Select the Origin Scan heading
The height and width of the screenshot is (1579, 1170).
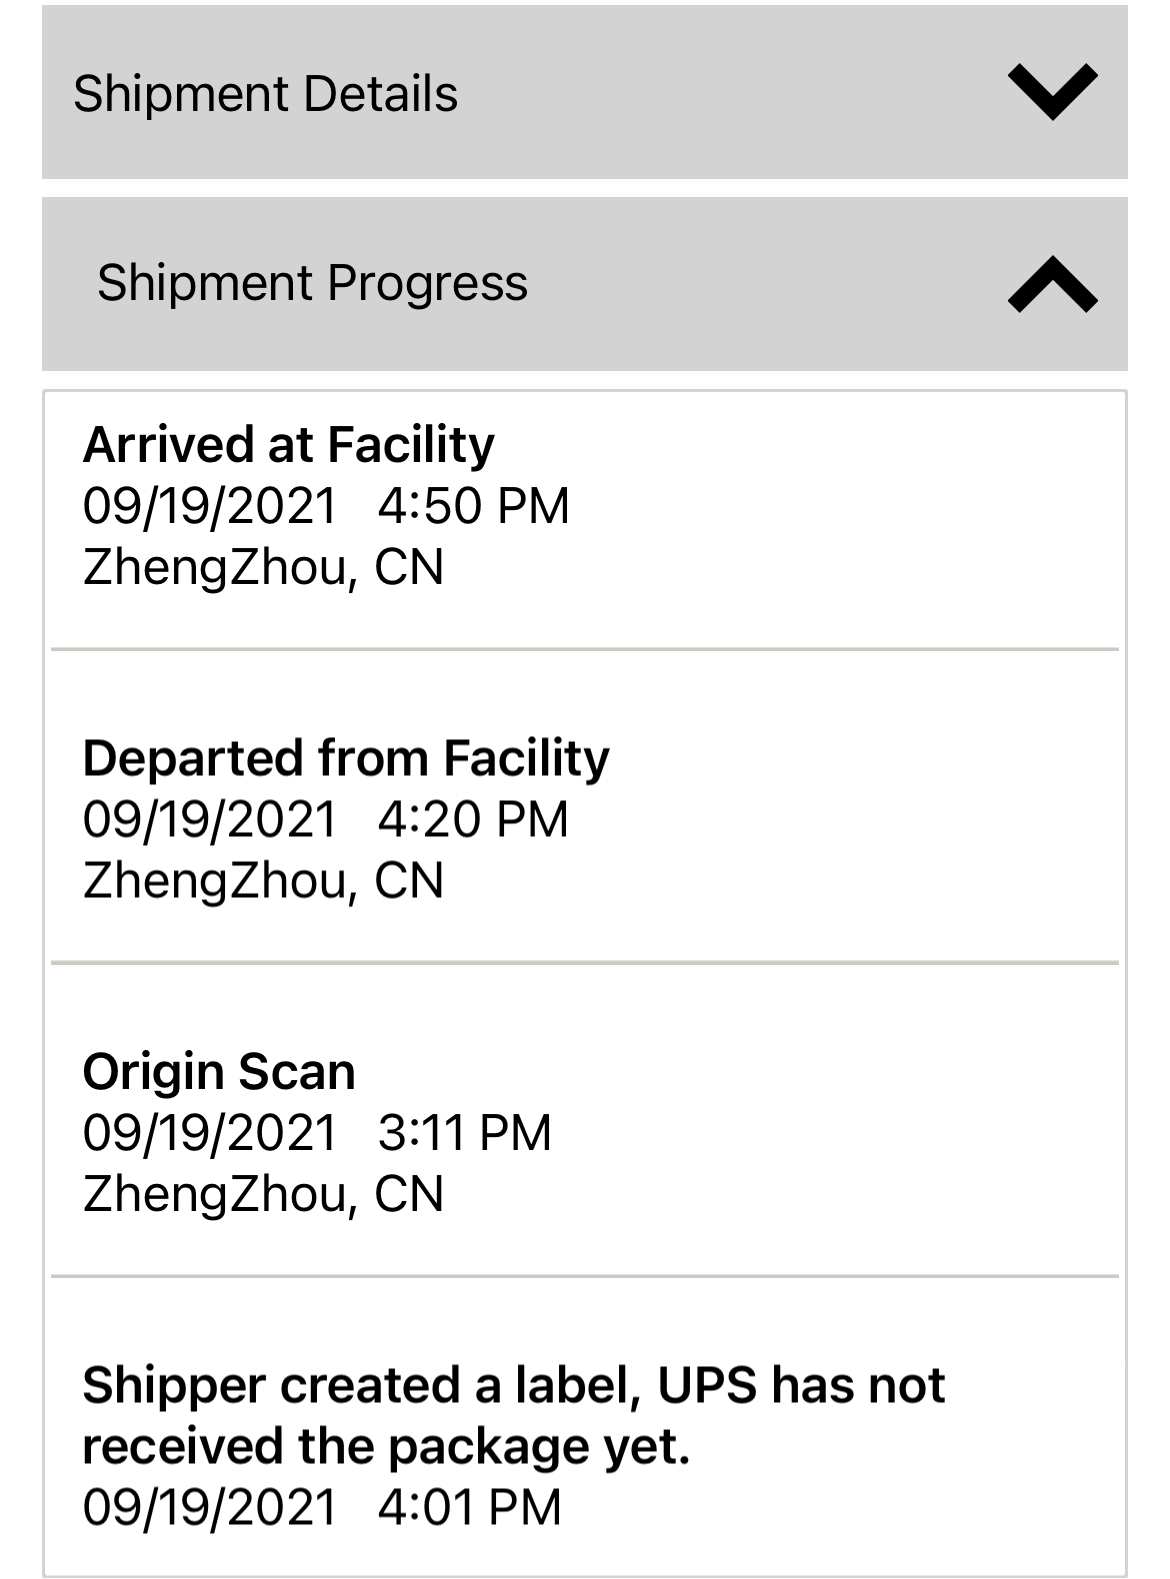pyautogui.click(x=219, y=1072)
